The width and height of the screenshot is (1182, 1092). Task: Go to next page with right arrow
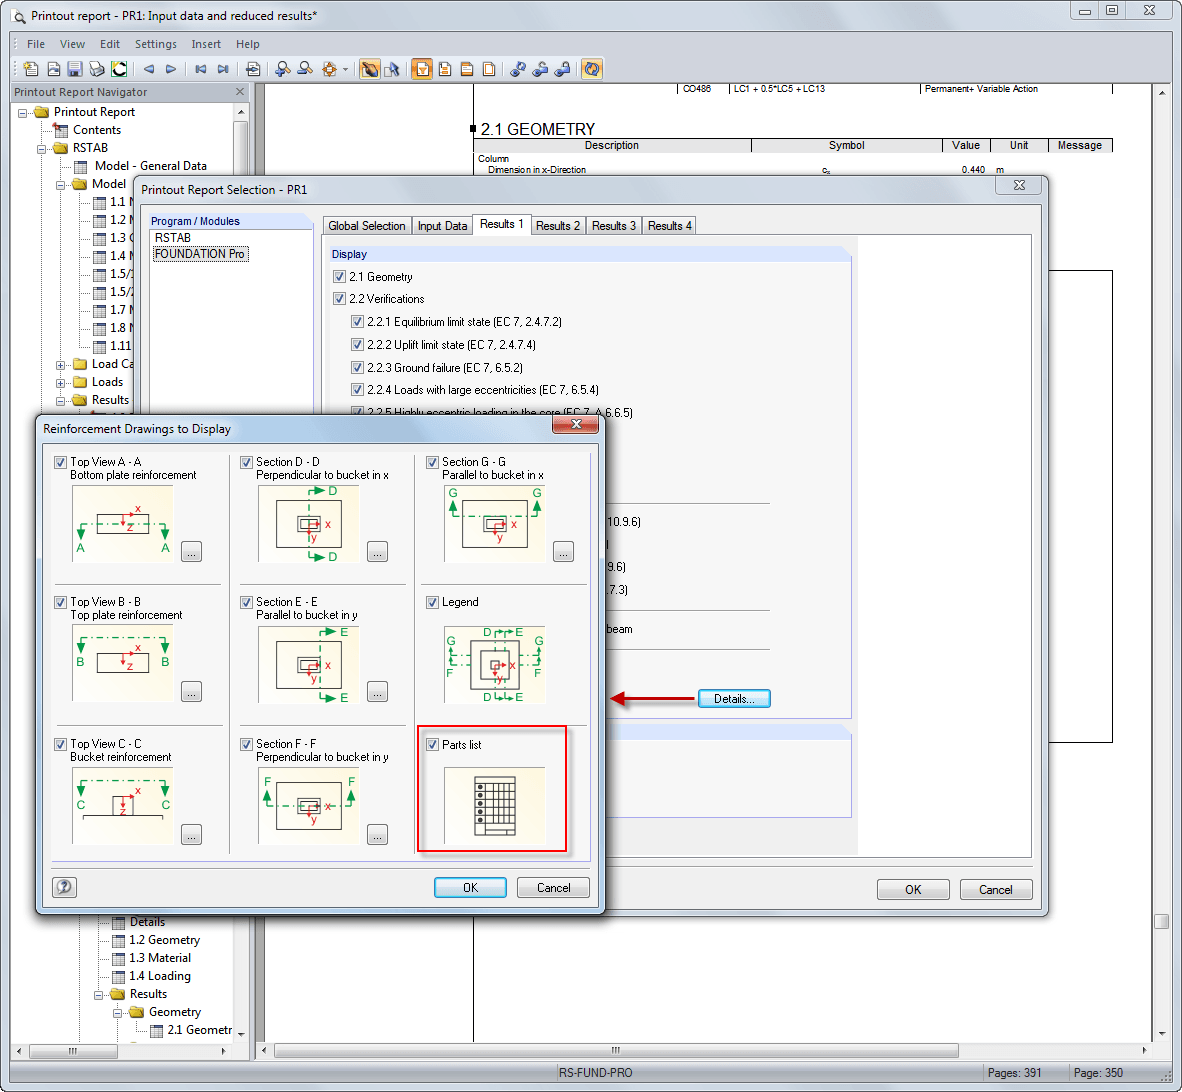click(171, 69)
